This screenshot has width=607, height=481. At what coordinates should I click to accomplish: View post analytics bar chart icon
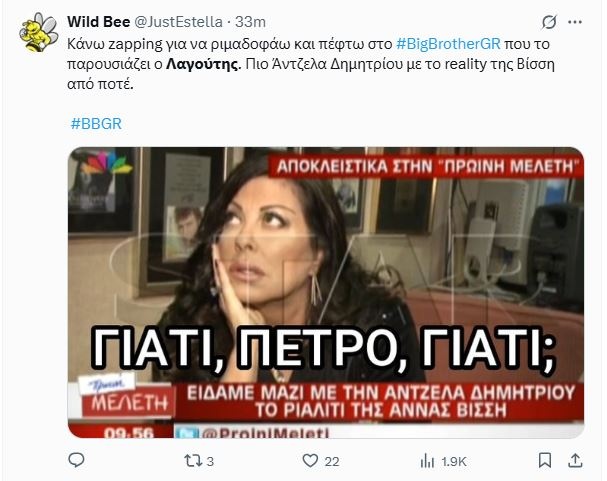tap(427, 460)
